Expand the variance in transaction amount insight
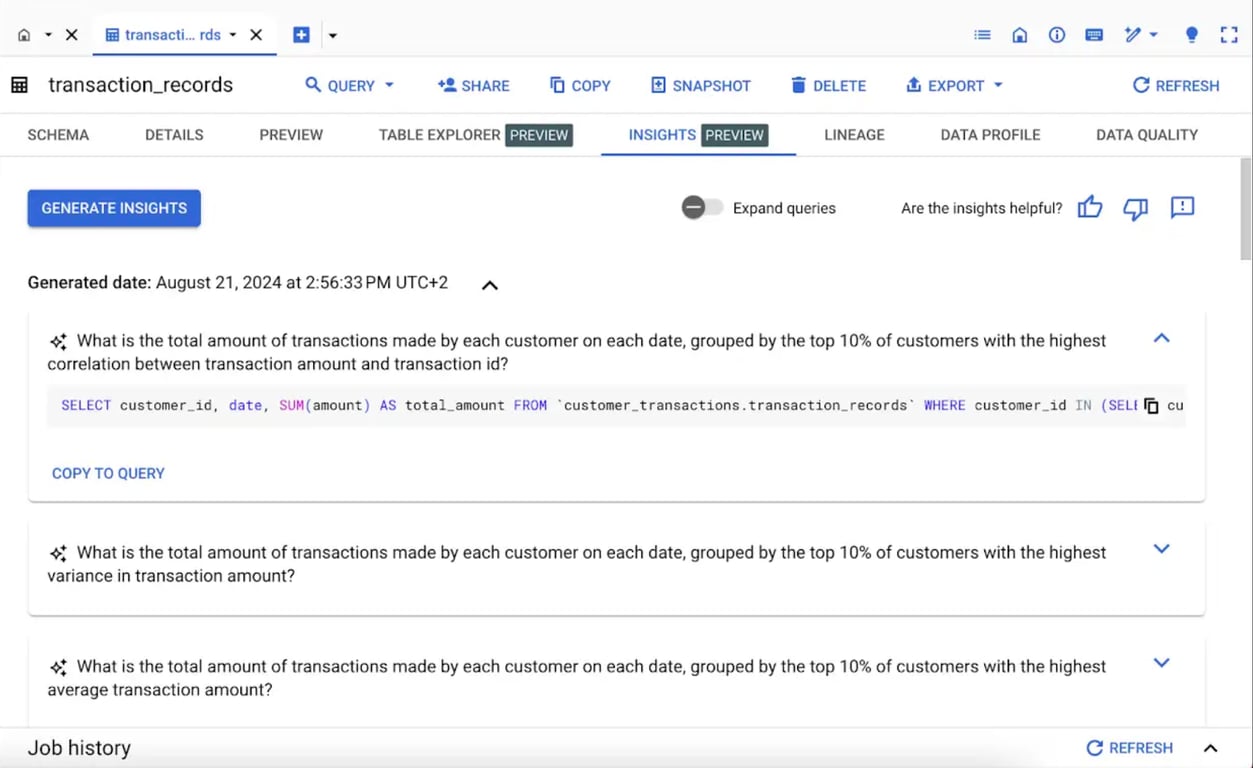This screenshot has height=768, width=1253. click(1161, 549)
